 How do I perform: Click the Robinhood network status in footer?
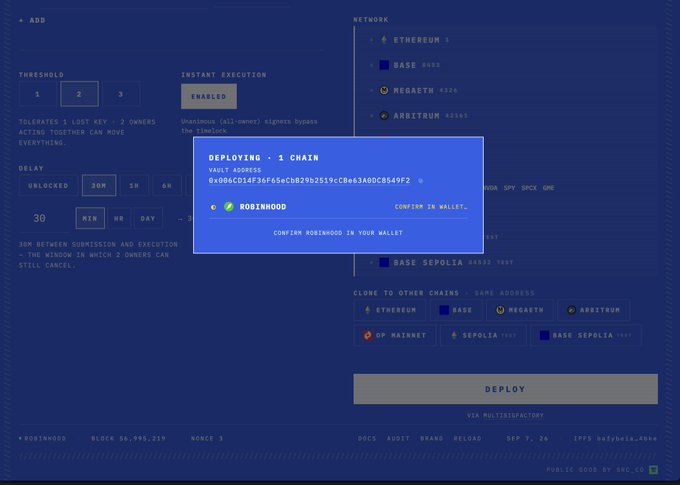(42, 439)
